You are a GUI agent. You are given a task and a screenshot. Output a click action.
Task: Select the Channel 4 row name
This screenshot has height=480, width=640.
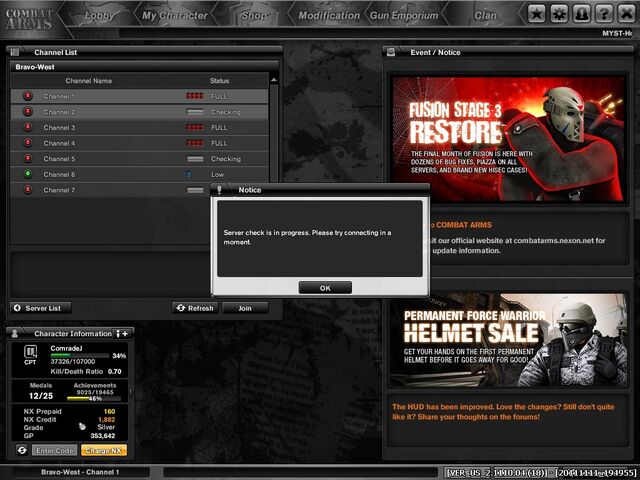(x=59, y=143)
